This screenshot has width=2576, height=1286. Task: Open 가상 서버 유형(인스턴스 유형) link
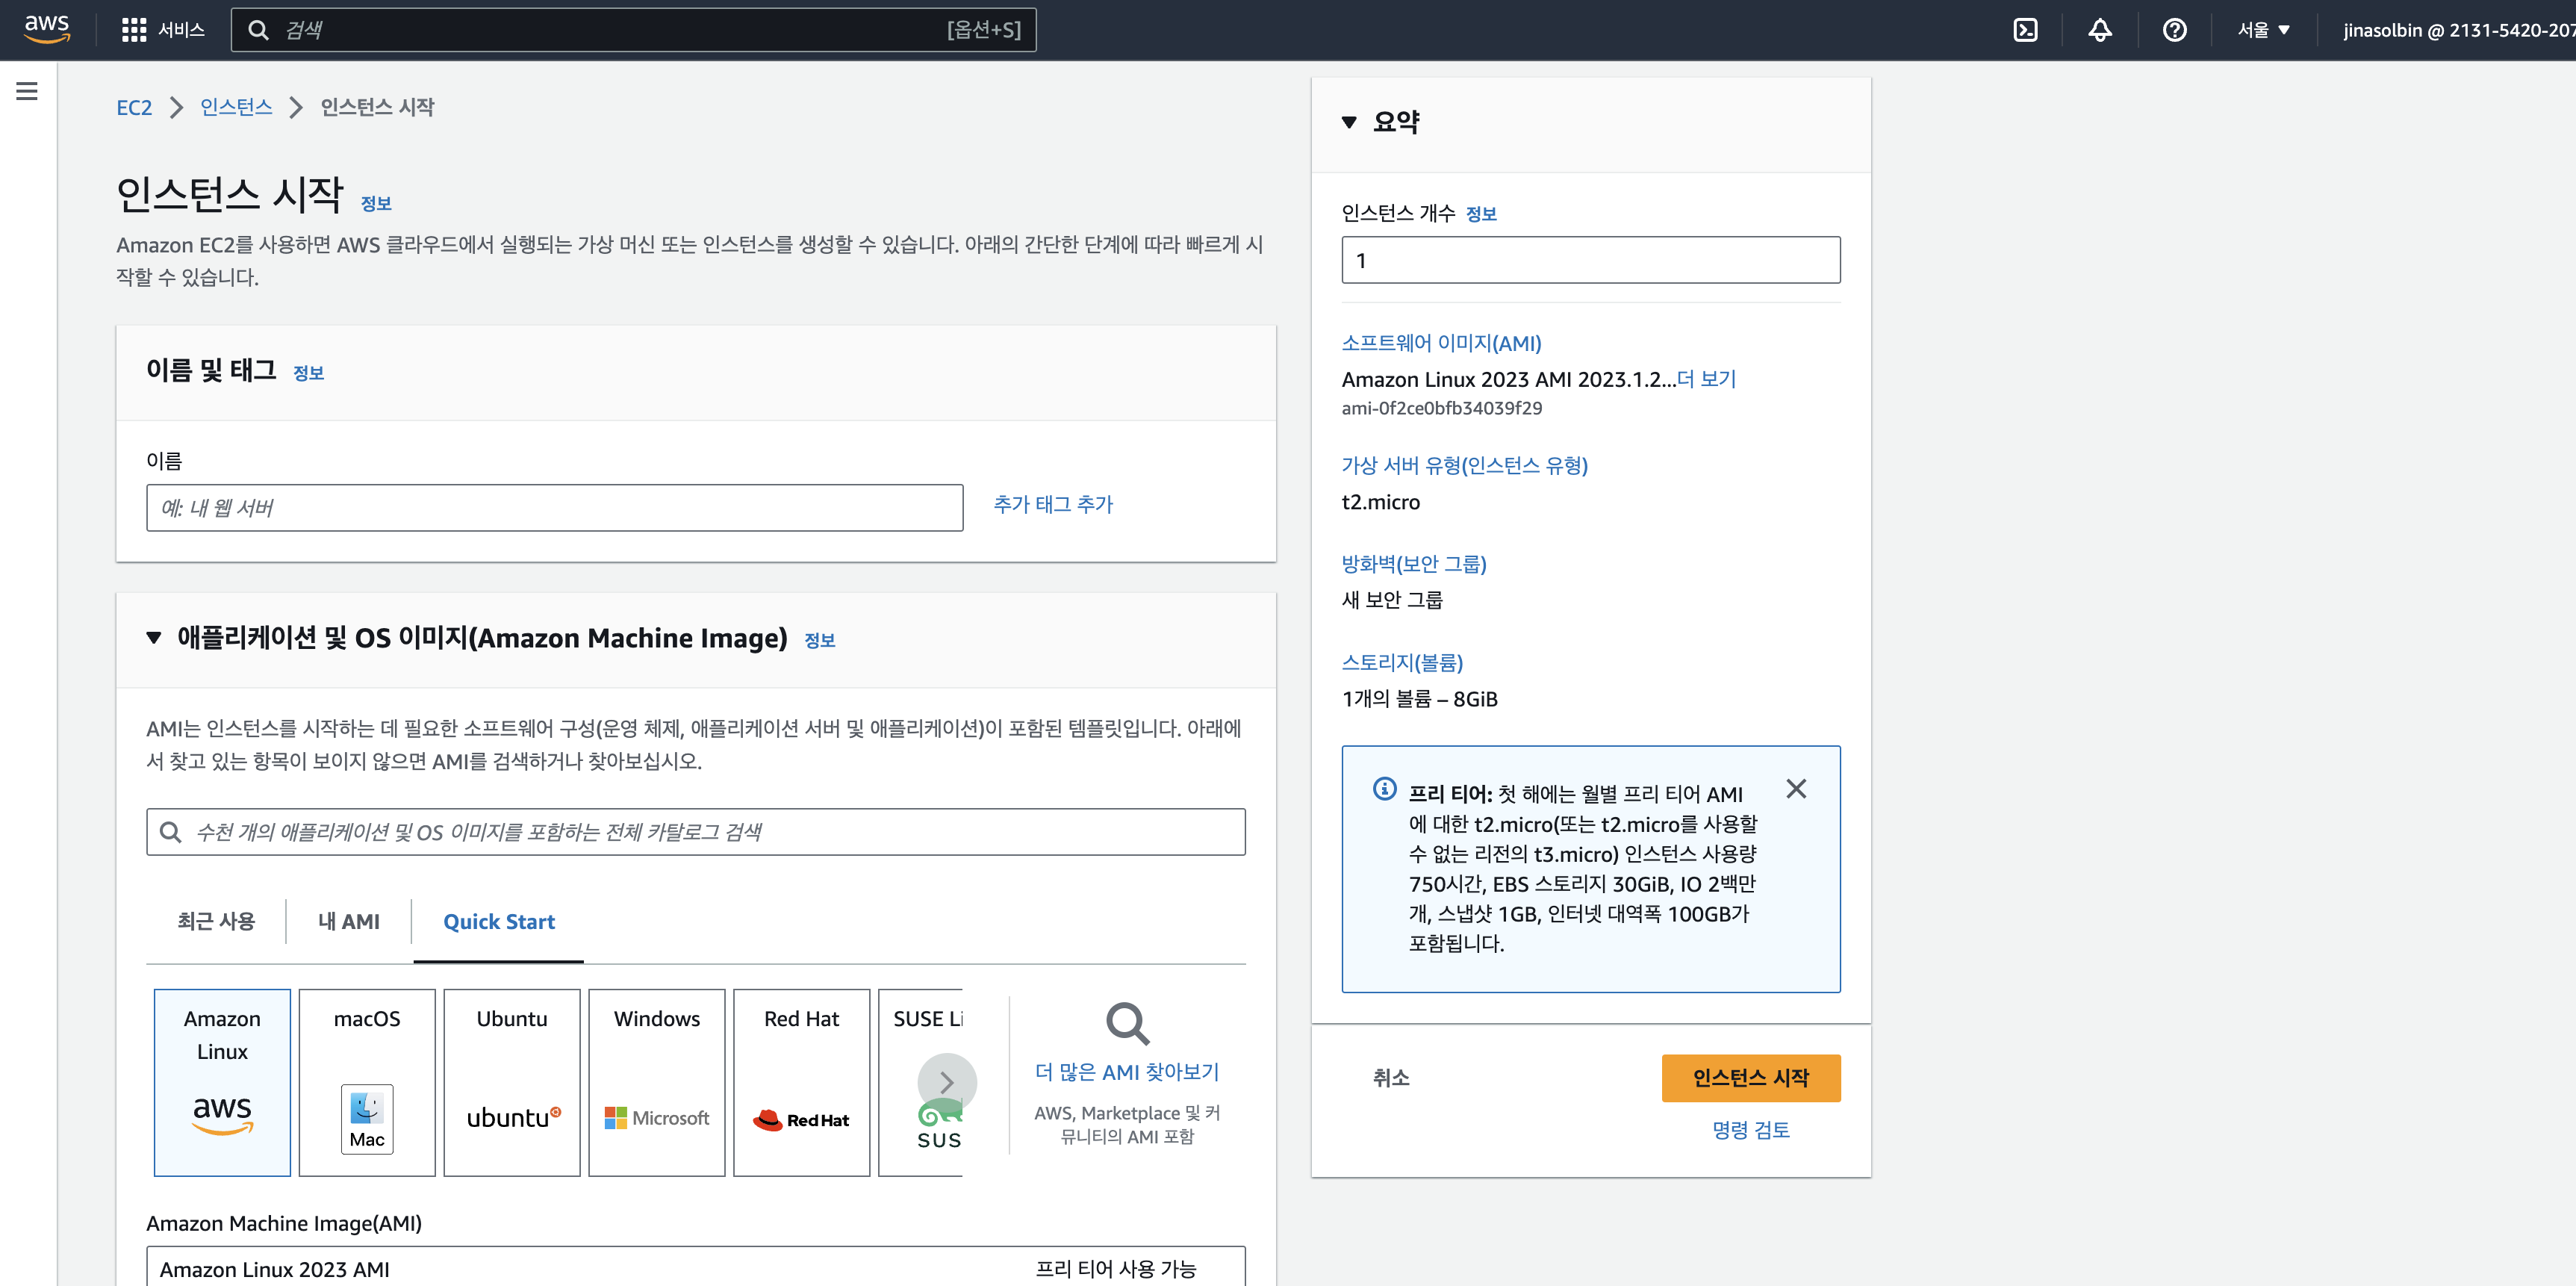pos(1464,465)
